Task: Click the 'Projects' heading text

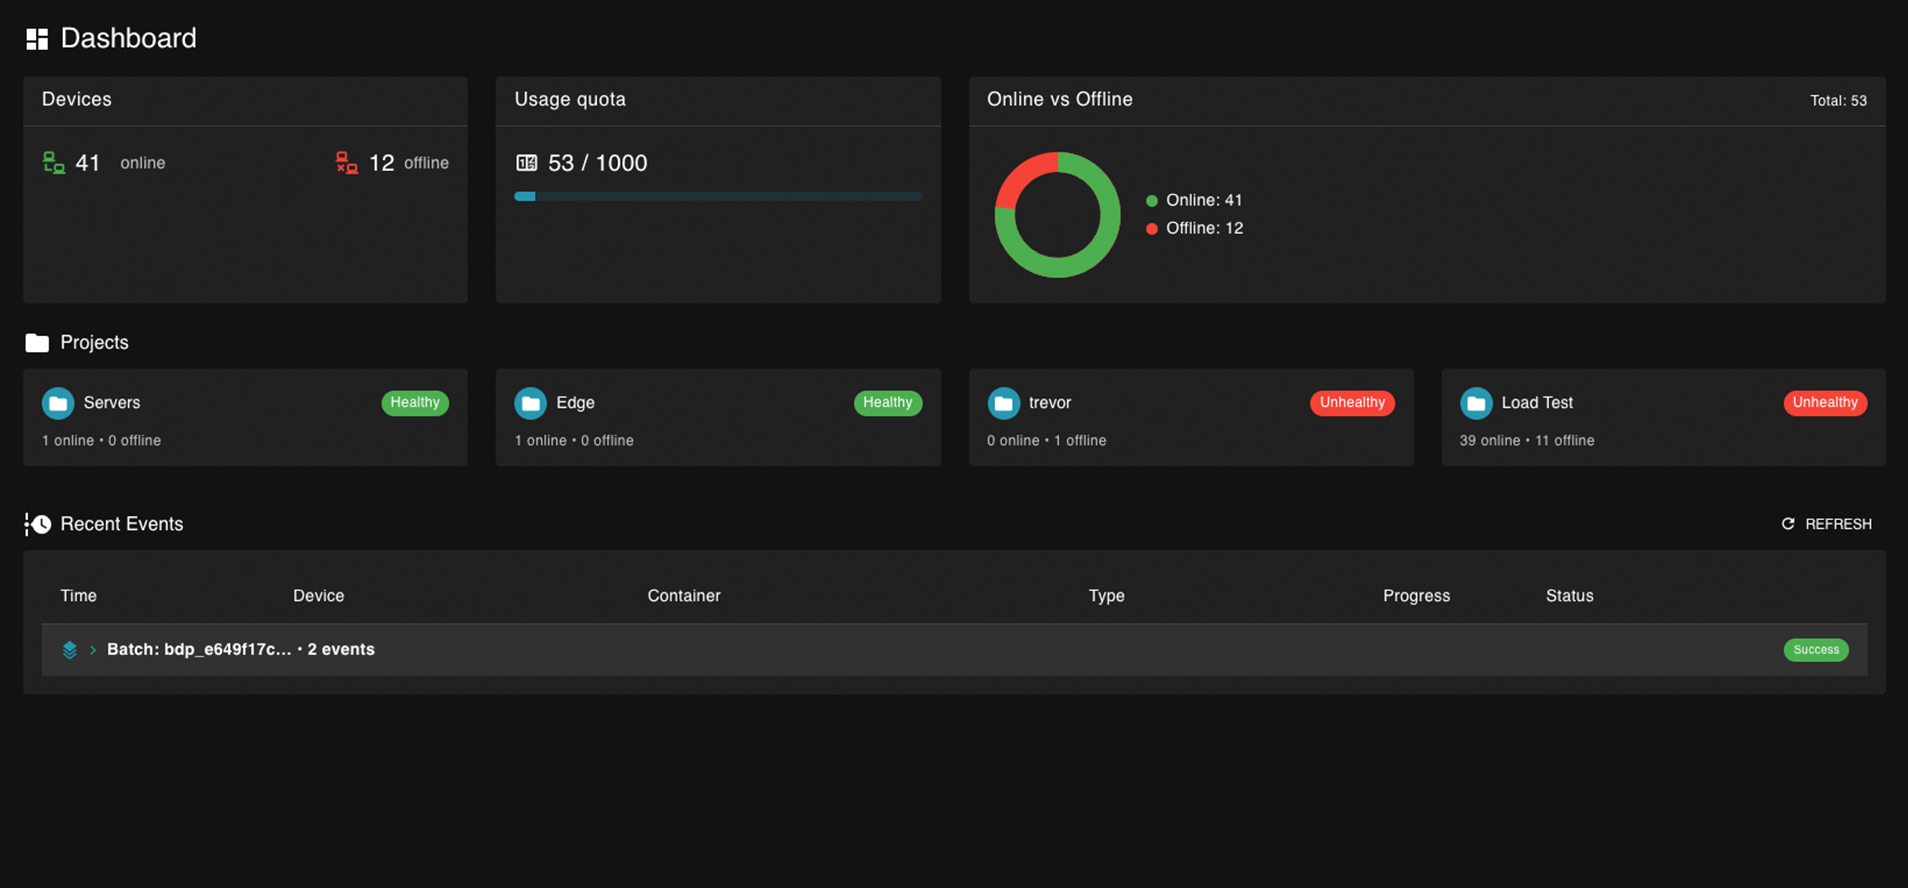Action: [94, 343]
